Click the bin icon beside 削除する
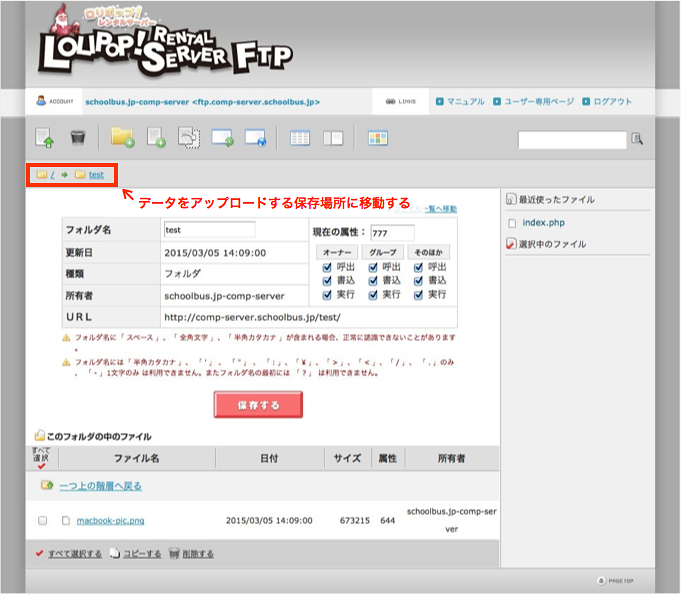 pos(174,553)
